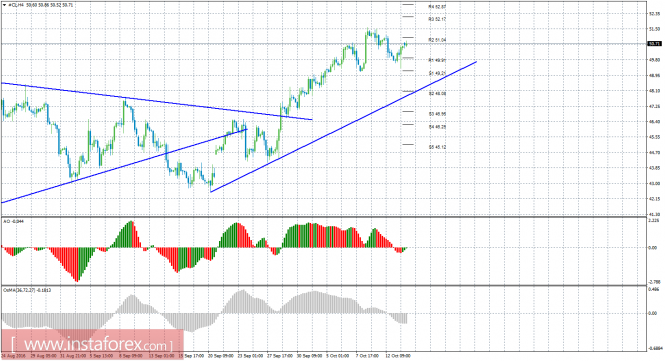Click the current price tag on price axis
Screen dimensions: 665x361
tap(654, 44)
